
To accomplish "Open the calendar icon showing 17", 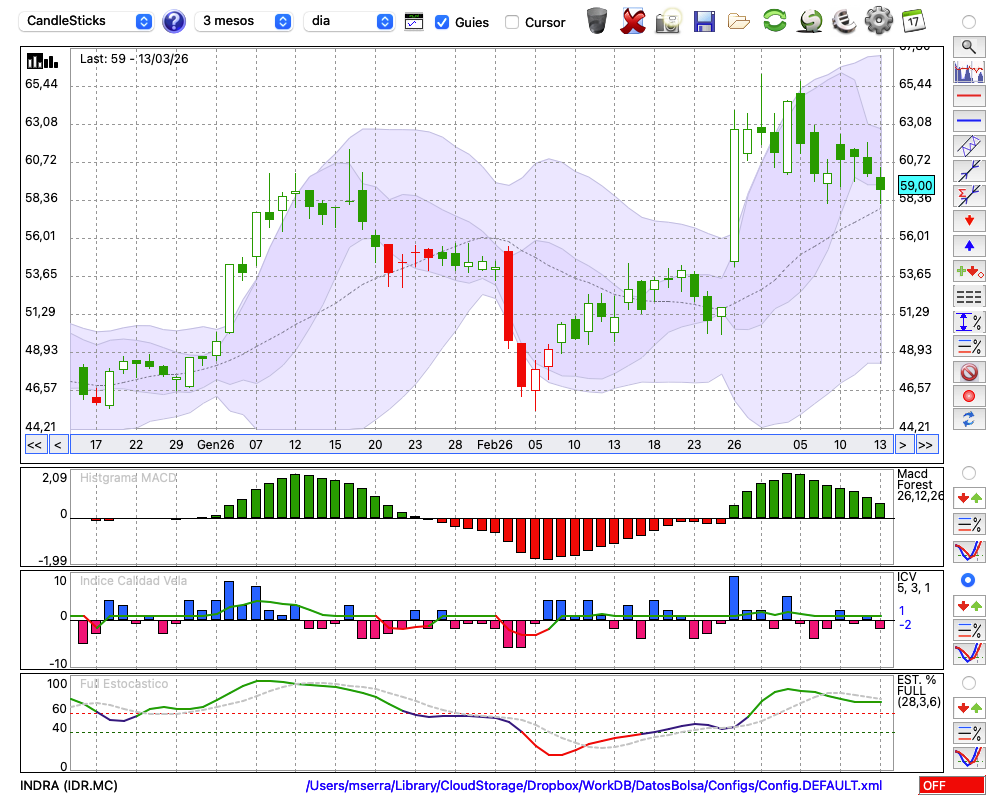I will 913,20.
